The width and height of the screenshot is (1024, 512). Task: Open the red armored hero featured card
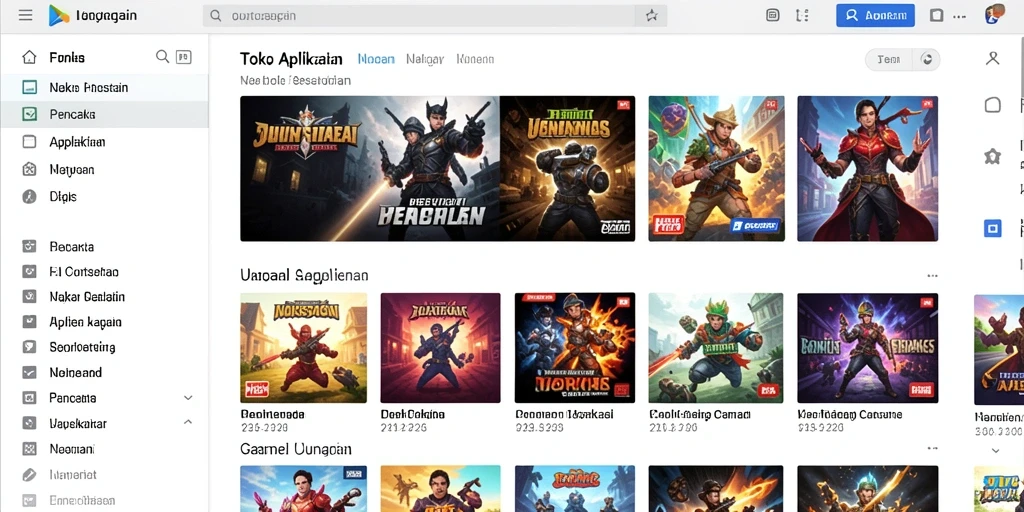coord(867,168)
